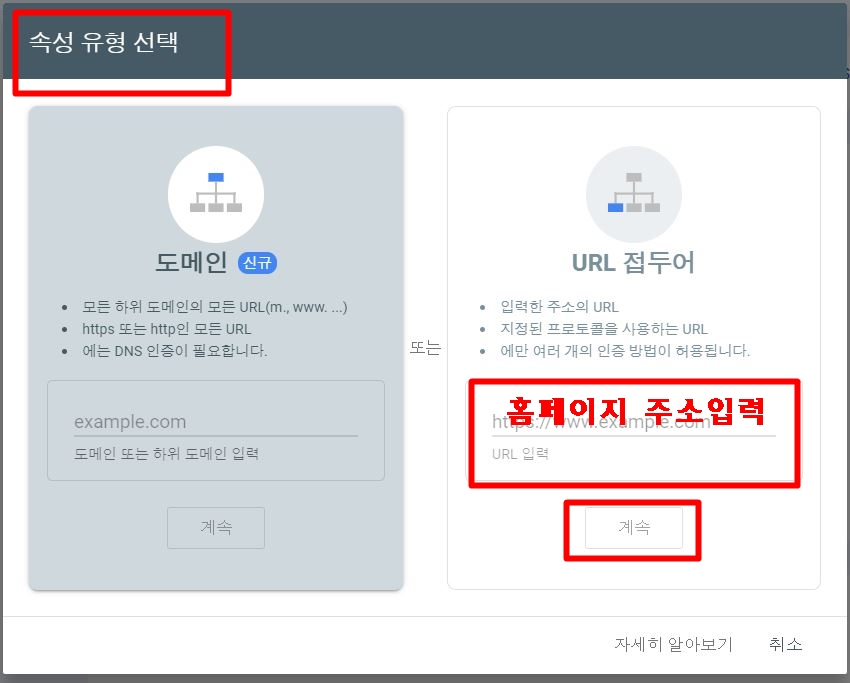Click the domain property hierarchy icon

(x=216, y=193)
